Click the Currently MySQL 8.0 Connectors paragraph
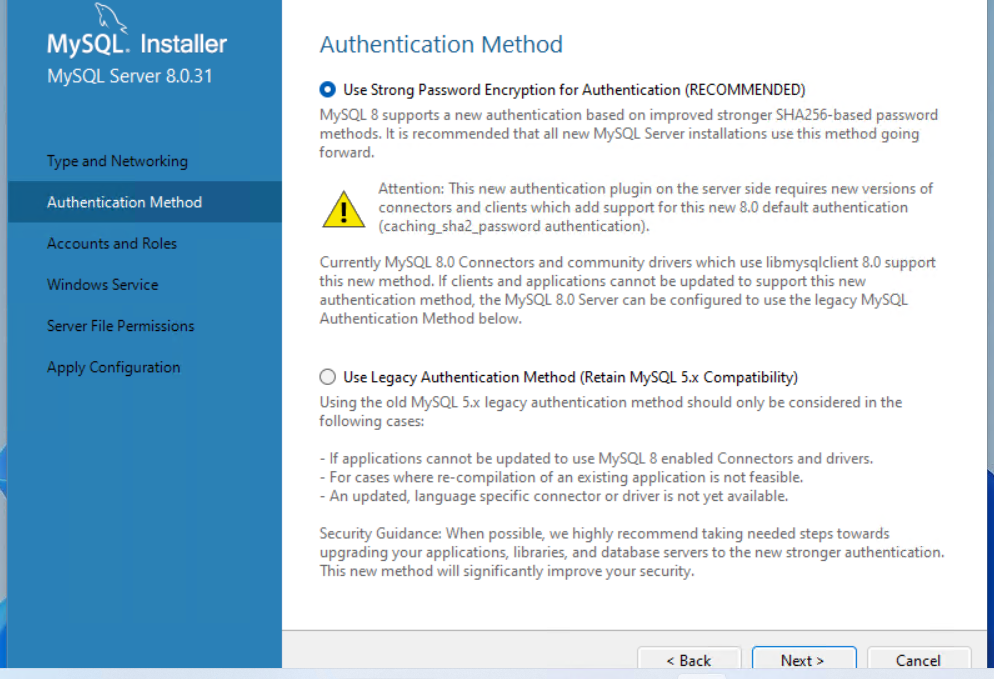 click(627, 290)
